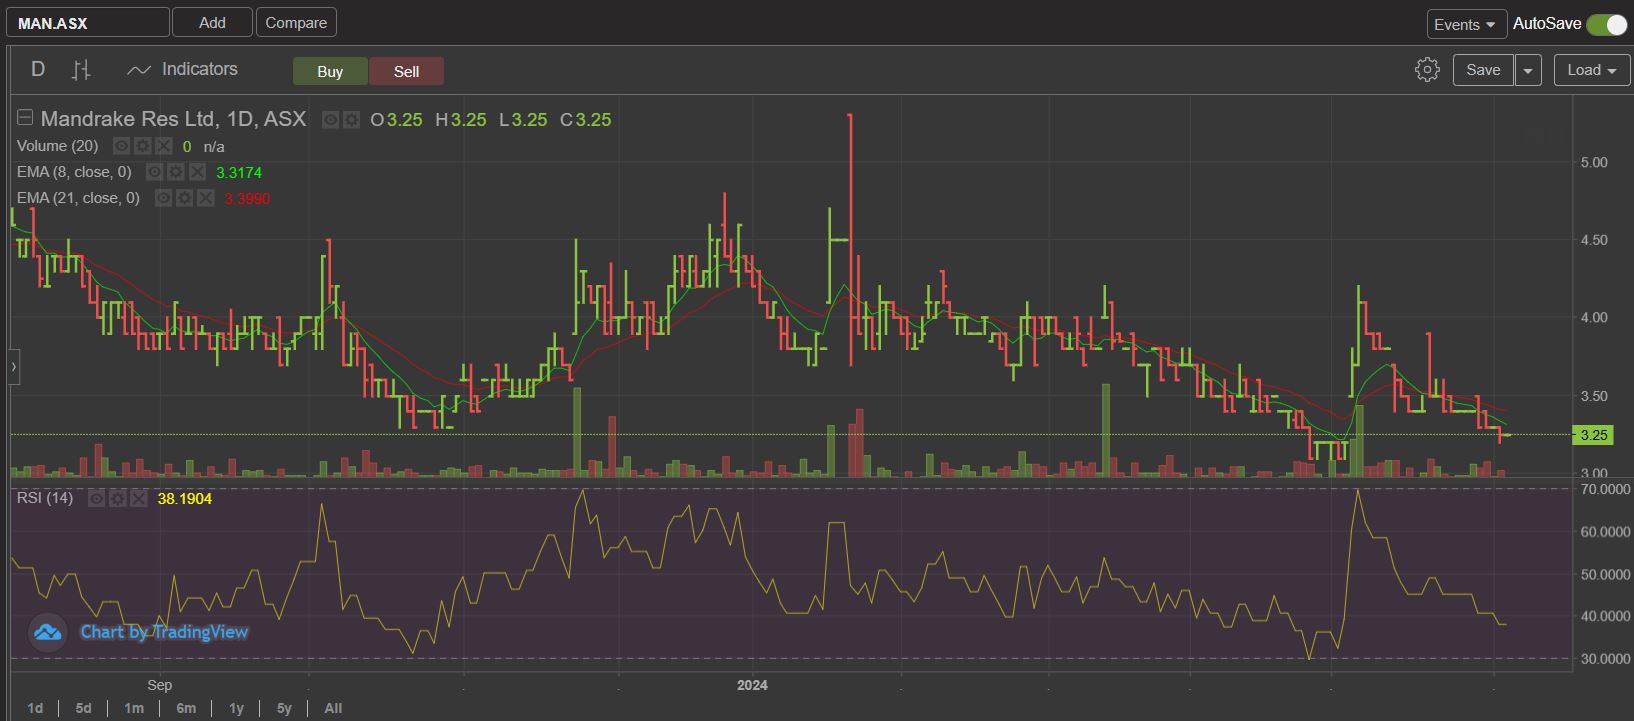1634x721 pixels.
Task: Open the Save options dropdown arrow
Action: point(1528,70)
